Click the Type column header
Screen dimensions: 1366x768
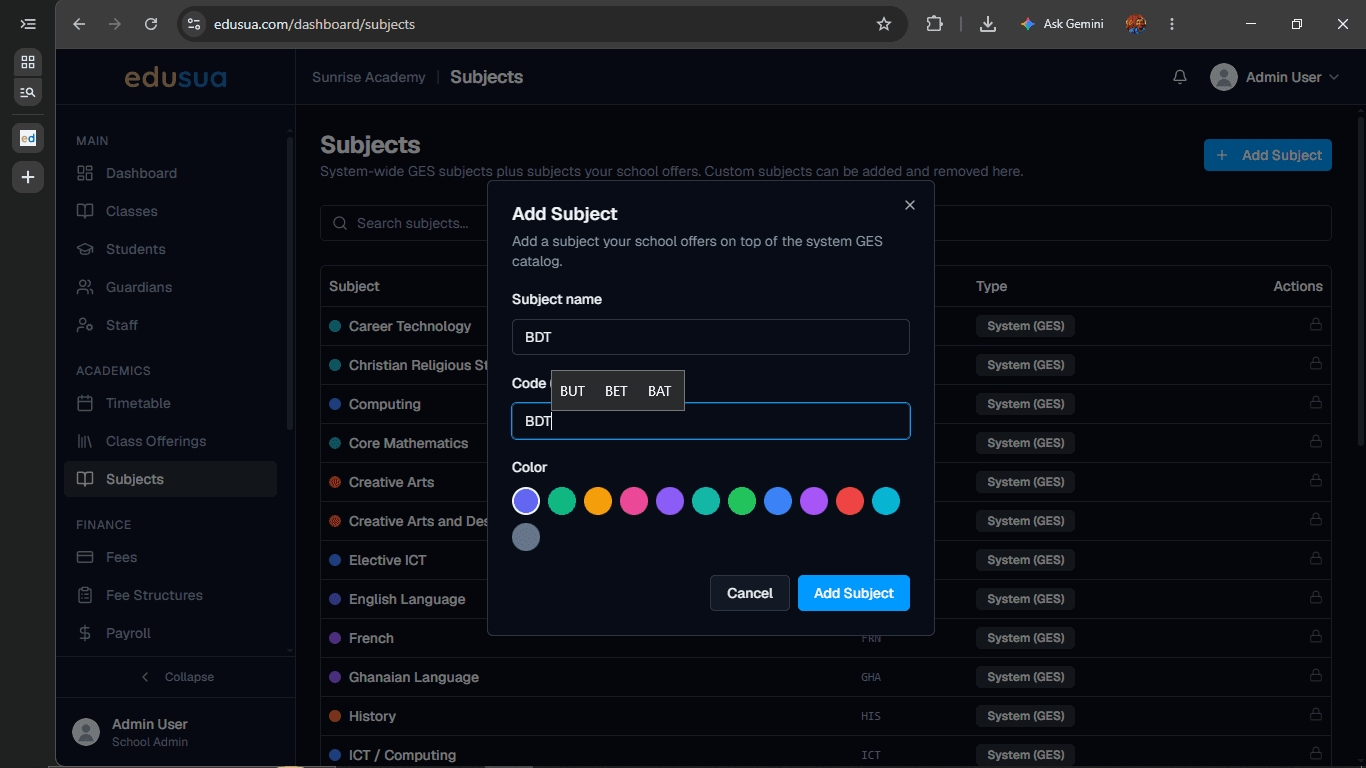(991, 286)
